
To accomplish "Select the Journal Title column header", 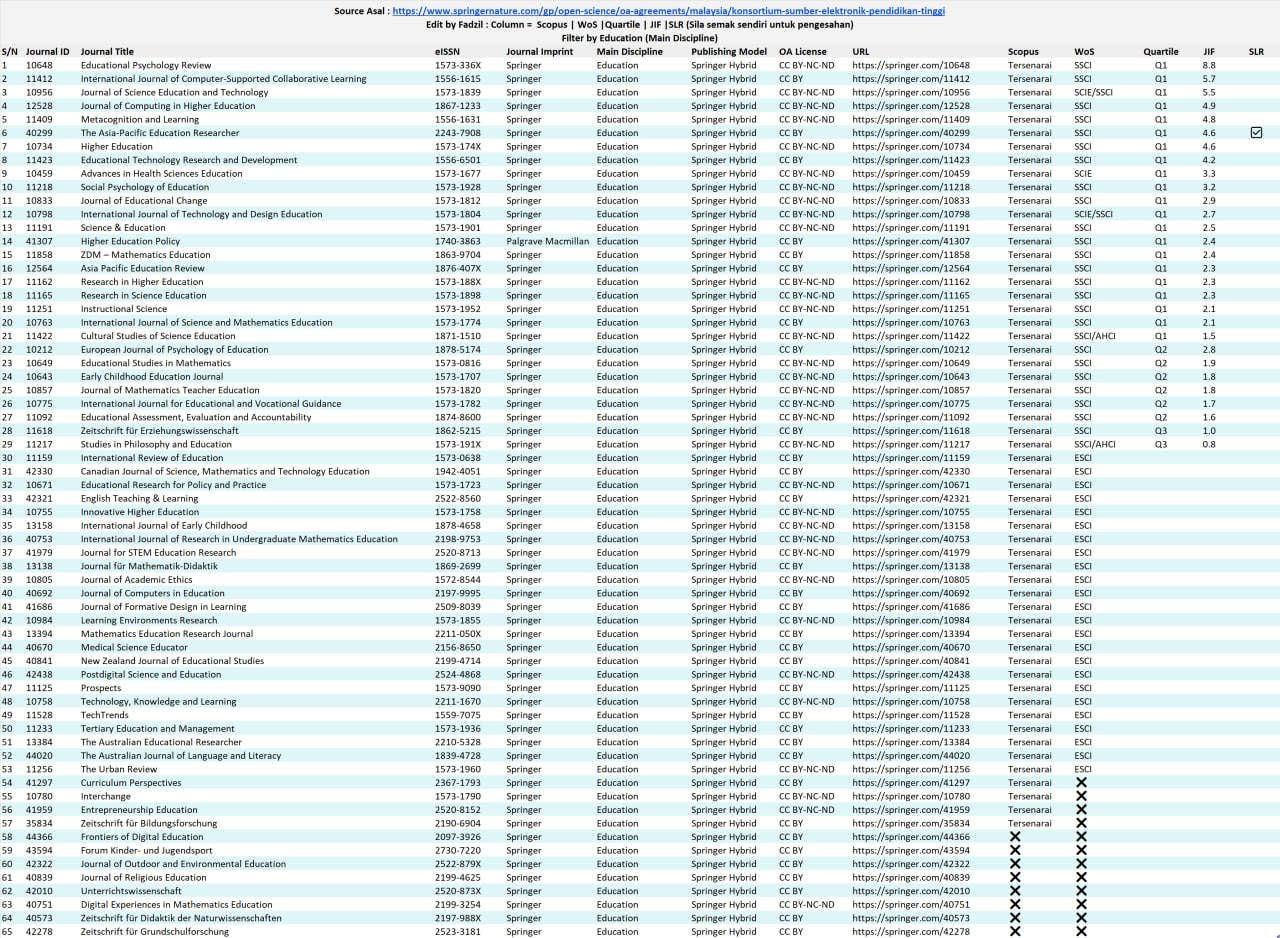I will click(x=107, y=51).
